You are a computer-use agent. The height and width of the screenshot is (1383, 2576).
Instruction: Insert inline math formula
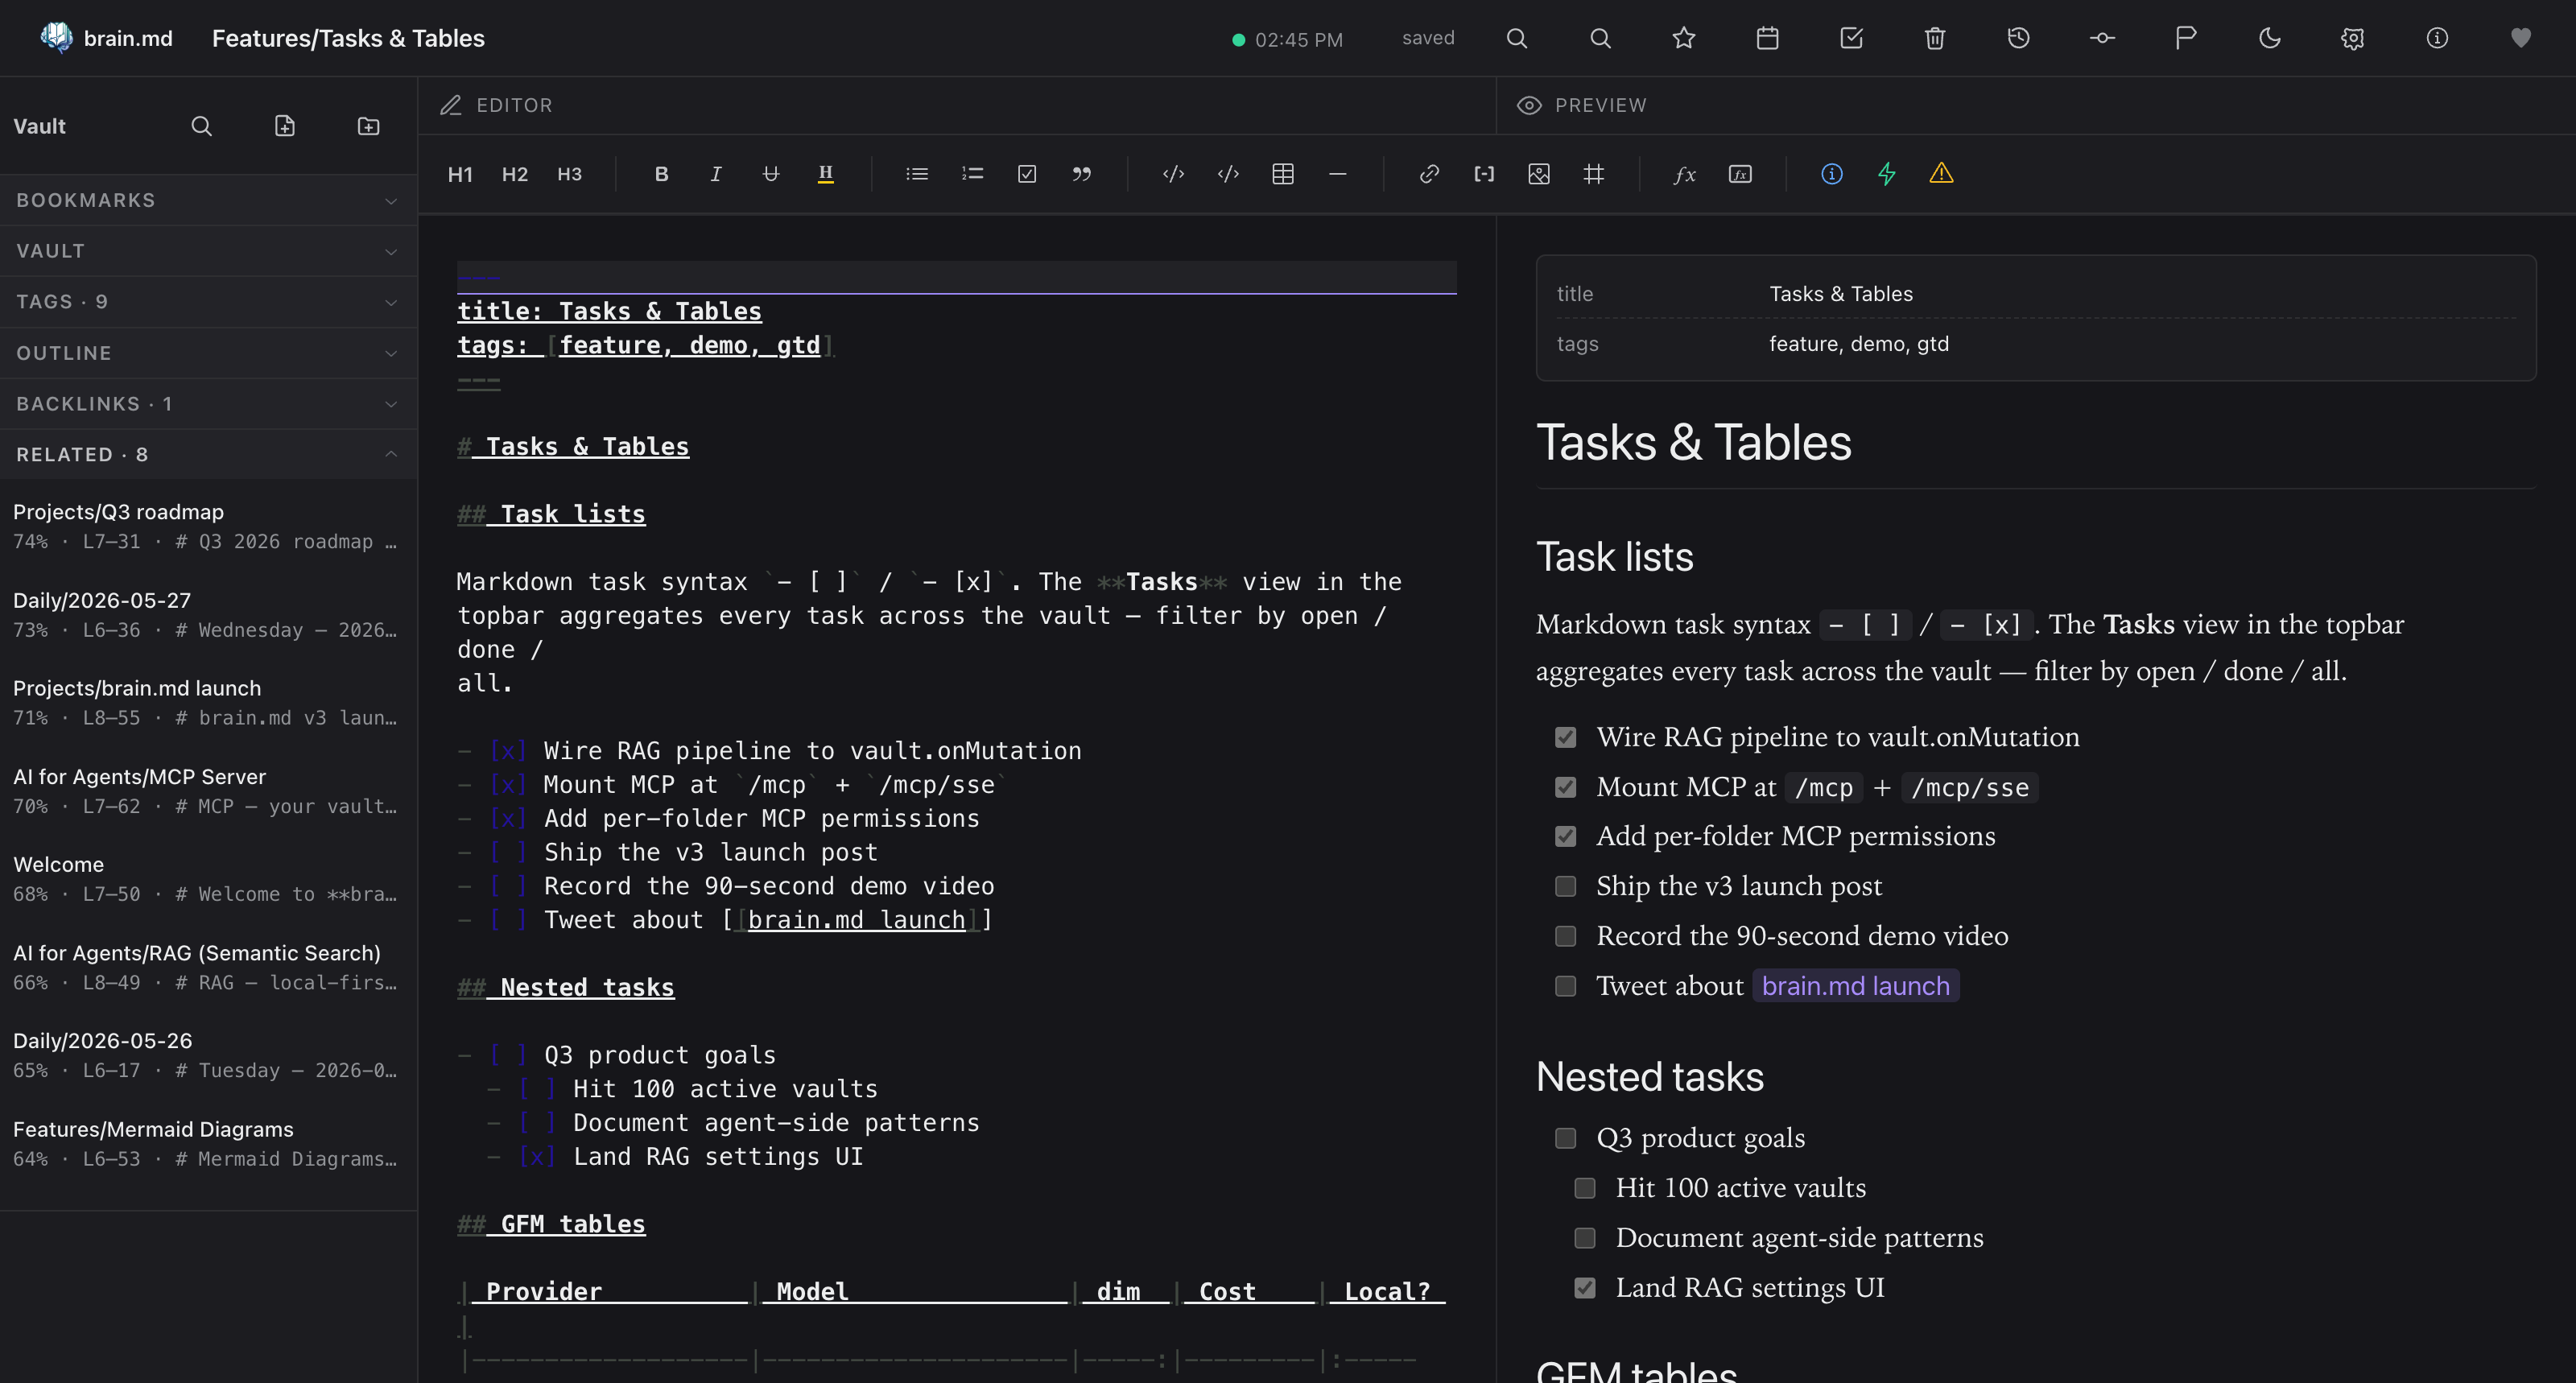[1685, 174]
